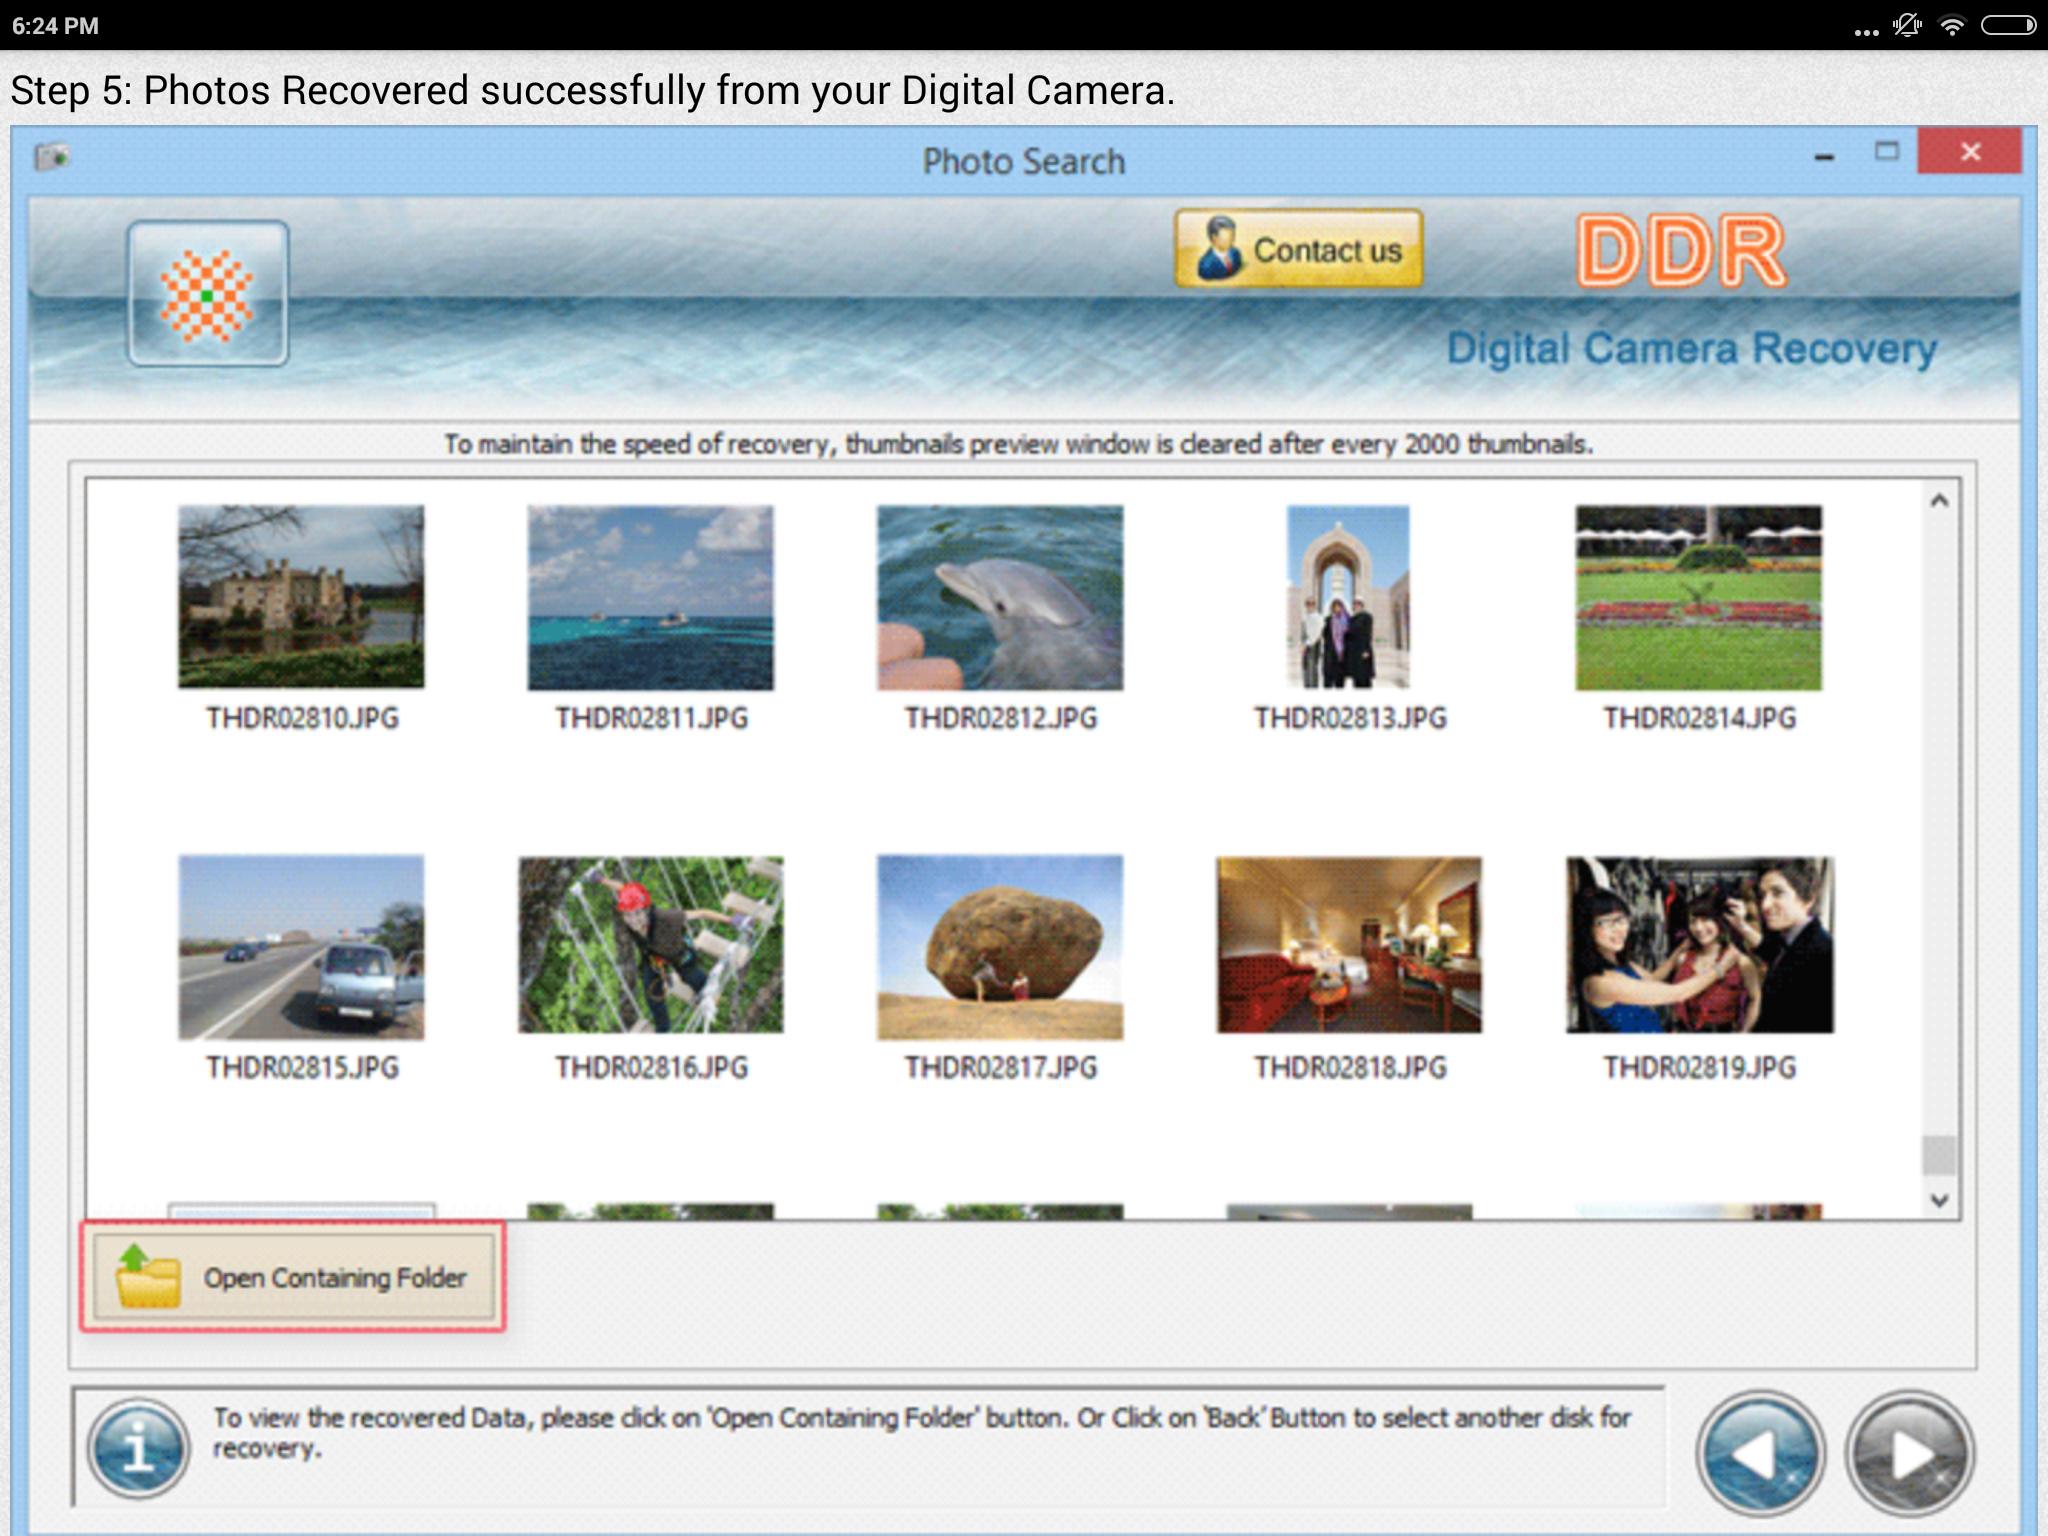The height and width of the screenshot is (1536, 2048).
Task: Select hotel room thumbnail THDR02818.JPG
Action: click(x=1349, y=945)
